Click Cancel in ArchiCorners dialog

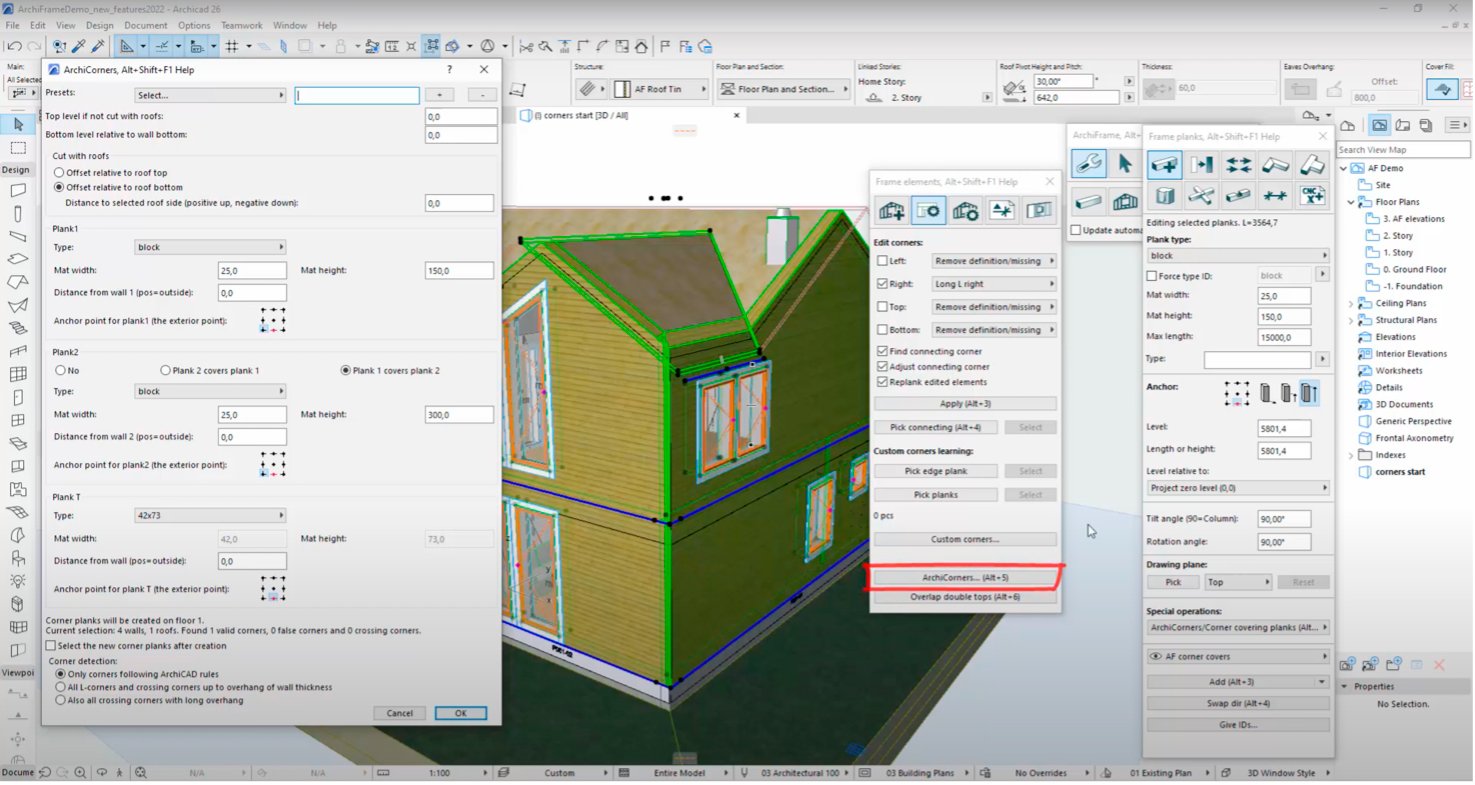point(399,713)
